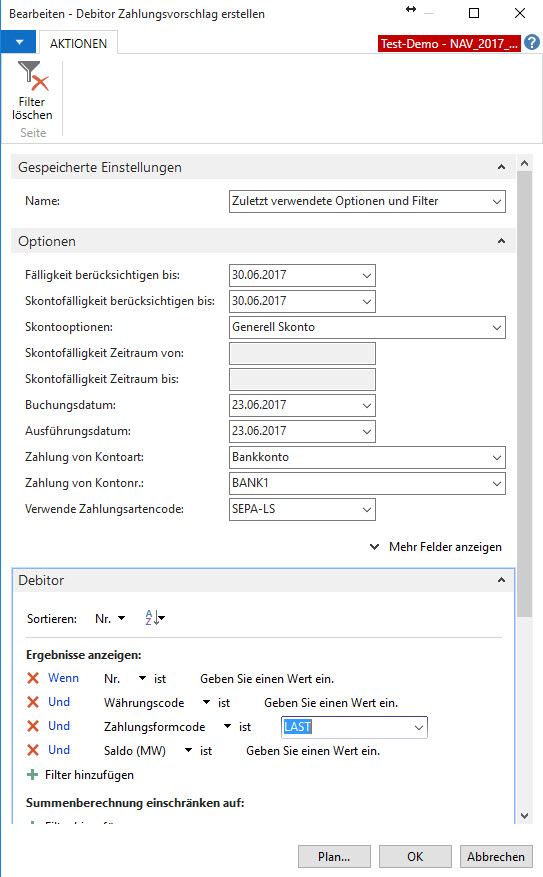Remove the Saldo (MW) filter row

click(x=33, y=751)
